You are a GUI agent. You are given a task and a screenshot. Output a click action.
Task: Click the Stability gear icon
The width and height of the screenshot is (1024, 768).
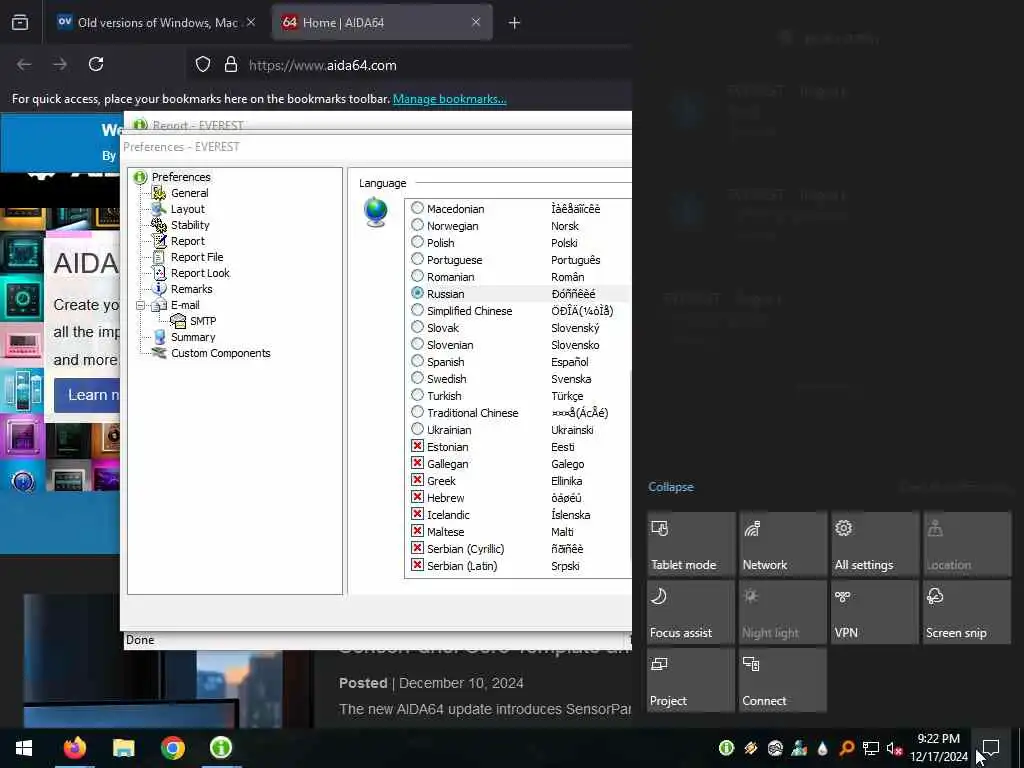(x=159, y=225)
